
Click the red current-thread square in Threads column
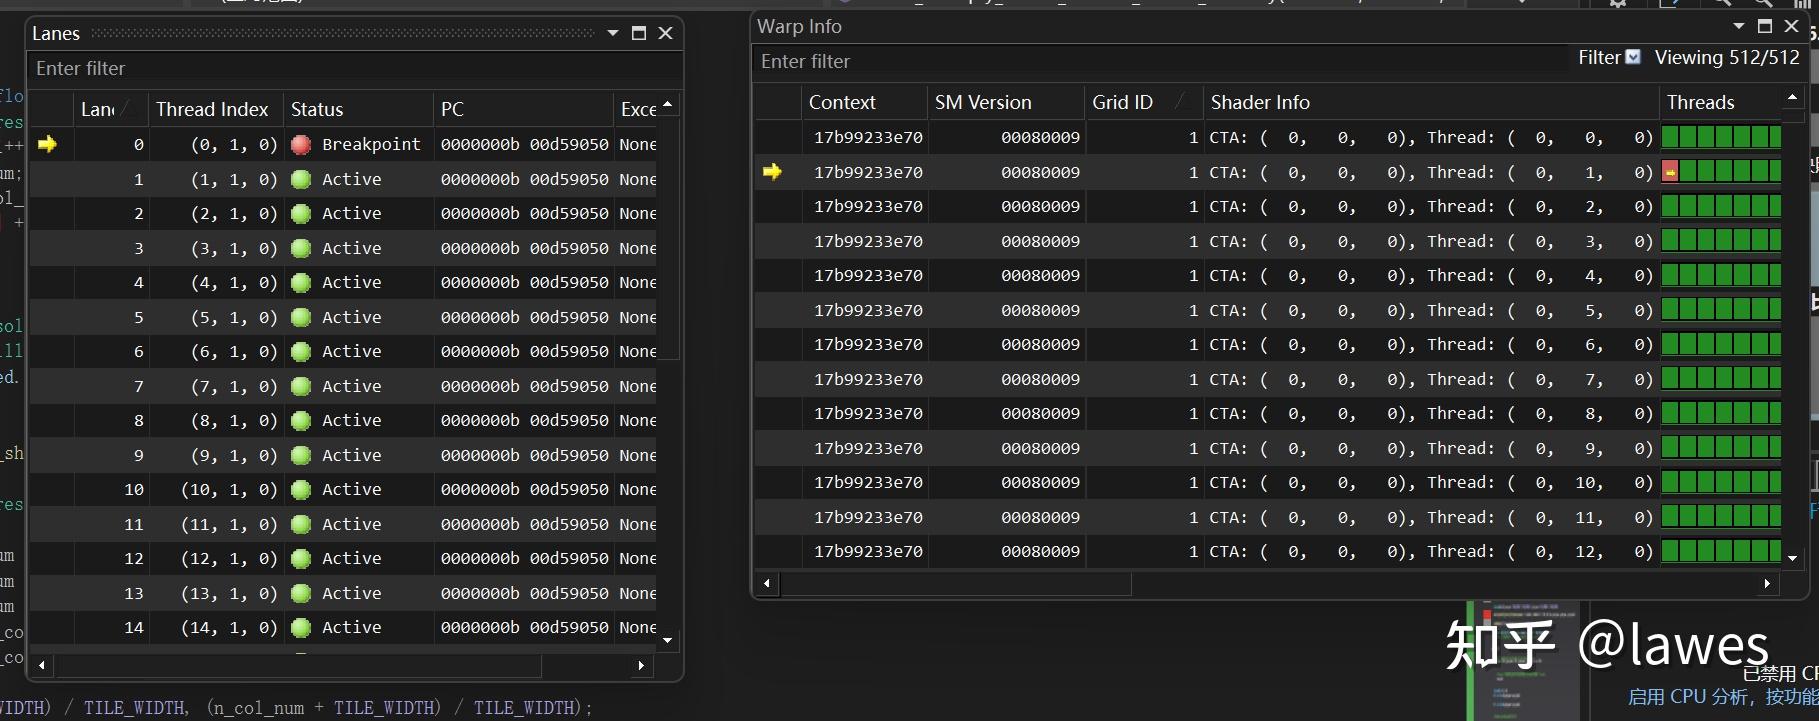coord(1670,172)
